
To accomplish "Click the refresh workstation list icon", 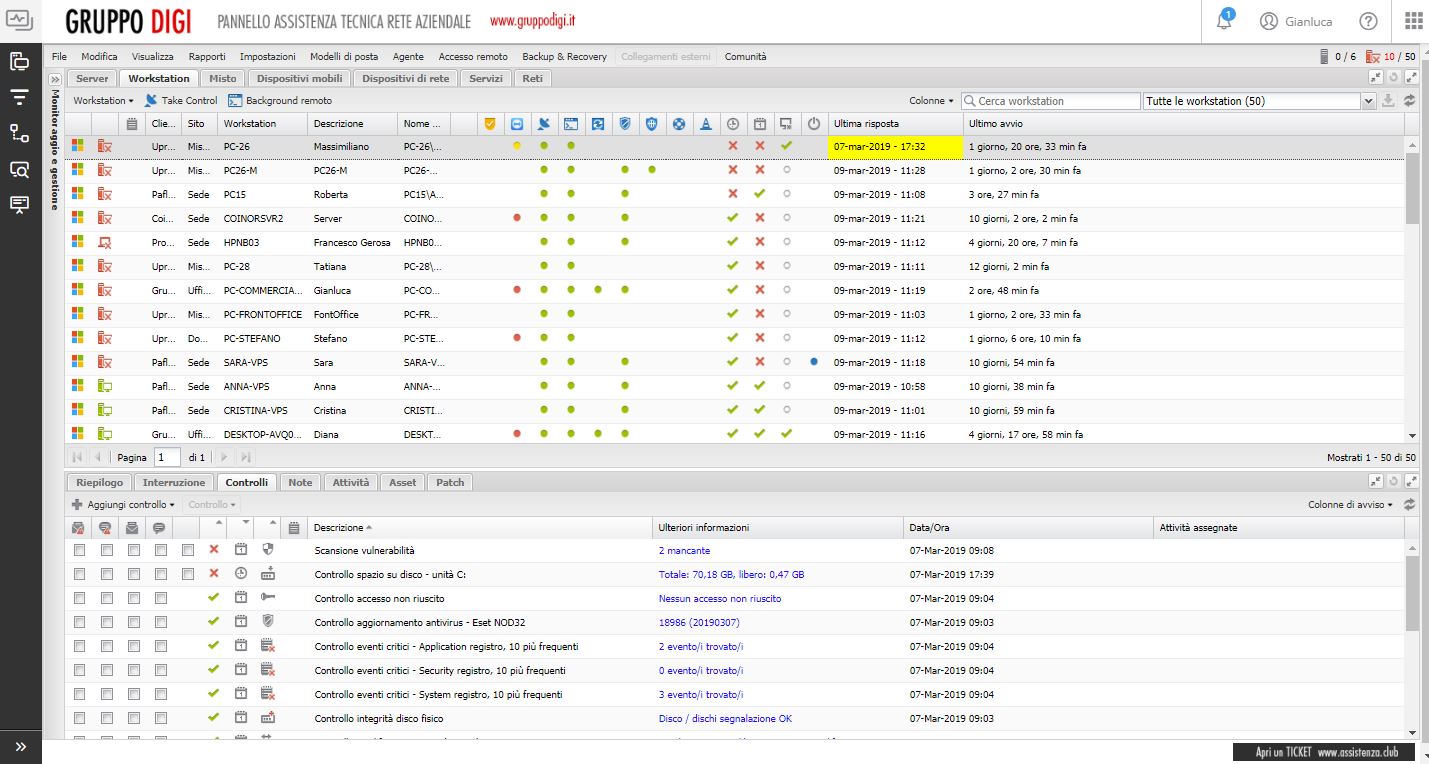I will click(1409, 101).
